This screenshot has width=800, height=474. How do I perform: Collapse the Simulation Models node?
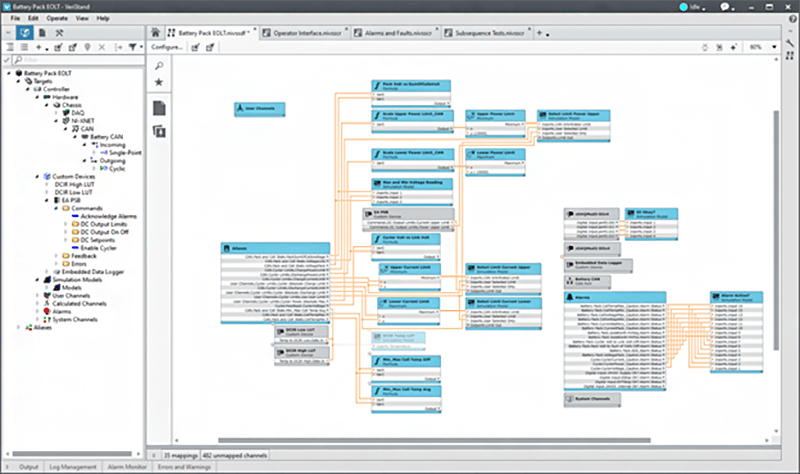(37, 280)
